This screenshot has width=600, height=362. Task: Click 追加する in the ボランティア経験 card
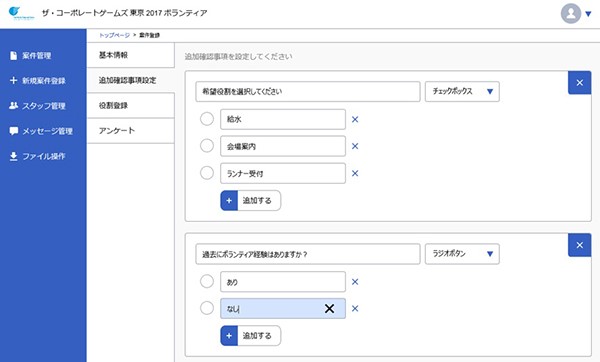click(x=251, y=336)
